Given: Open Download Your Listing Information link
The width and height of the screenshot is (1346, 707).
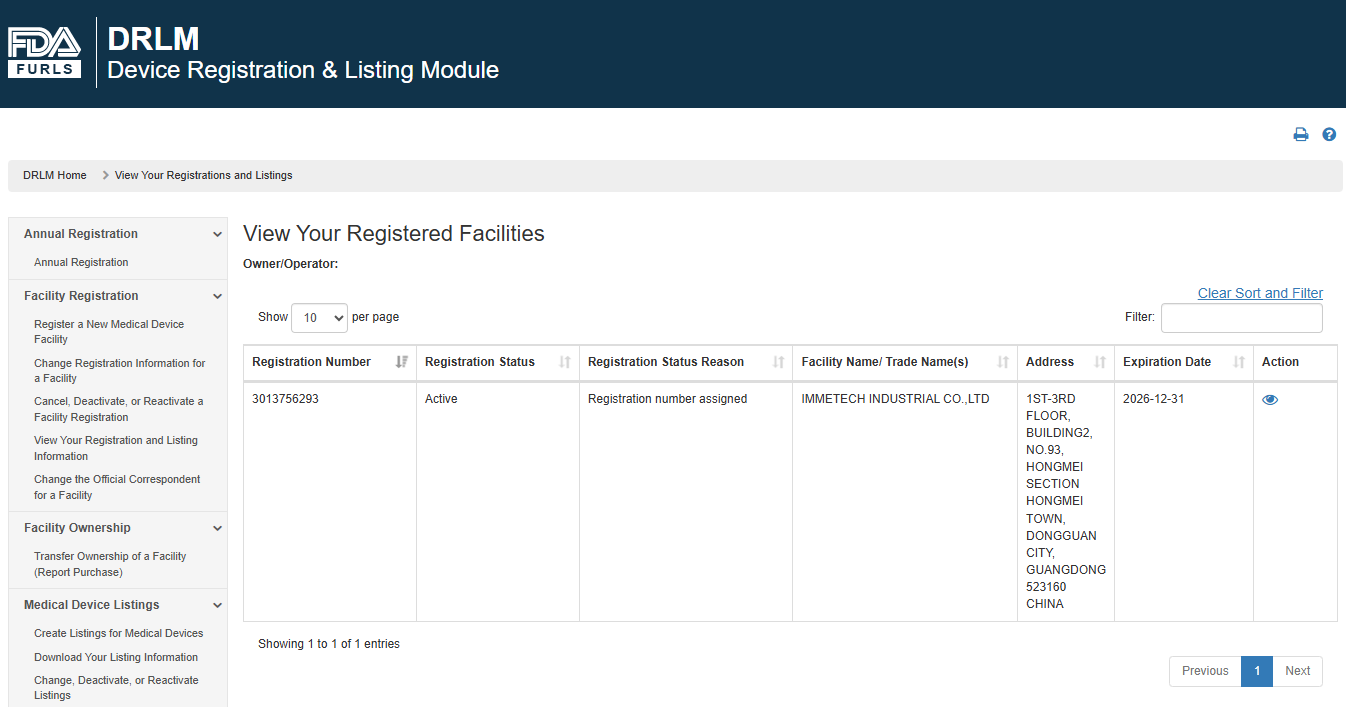Looking at the screenshot, I should 116,657.
